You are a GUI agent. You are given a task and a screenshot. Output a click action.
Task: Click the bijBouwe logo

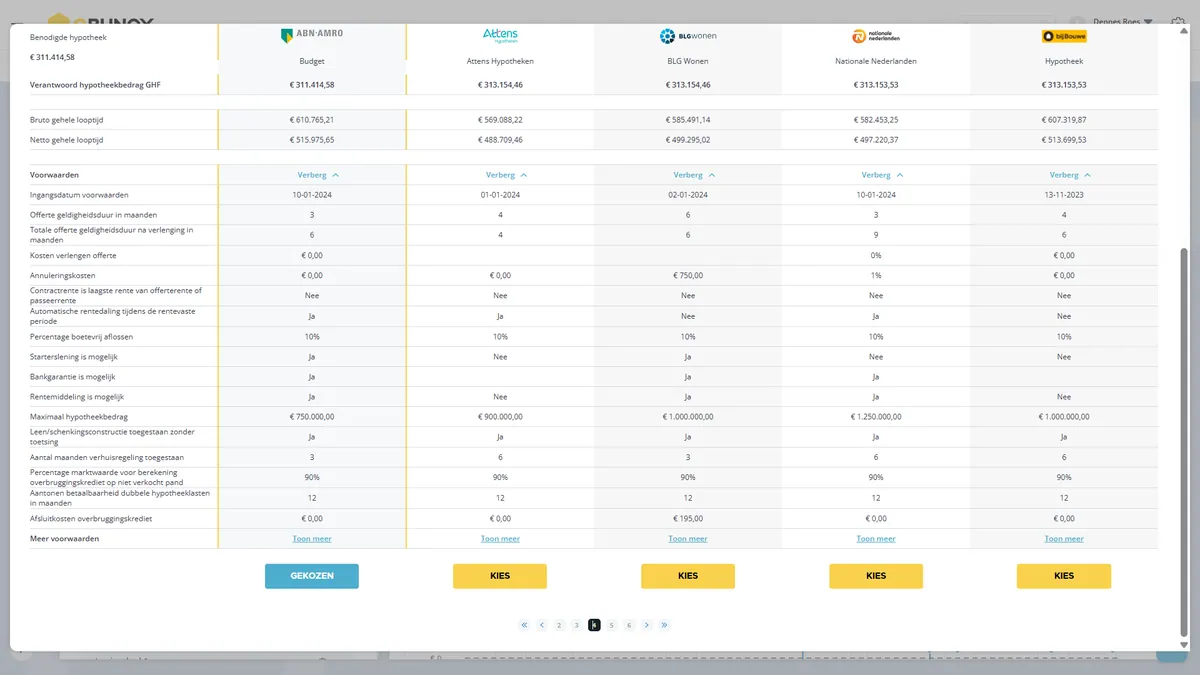click(x=1064, y=36)
